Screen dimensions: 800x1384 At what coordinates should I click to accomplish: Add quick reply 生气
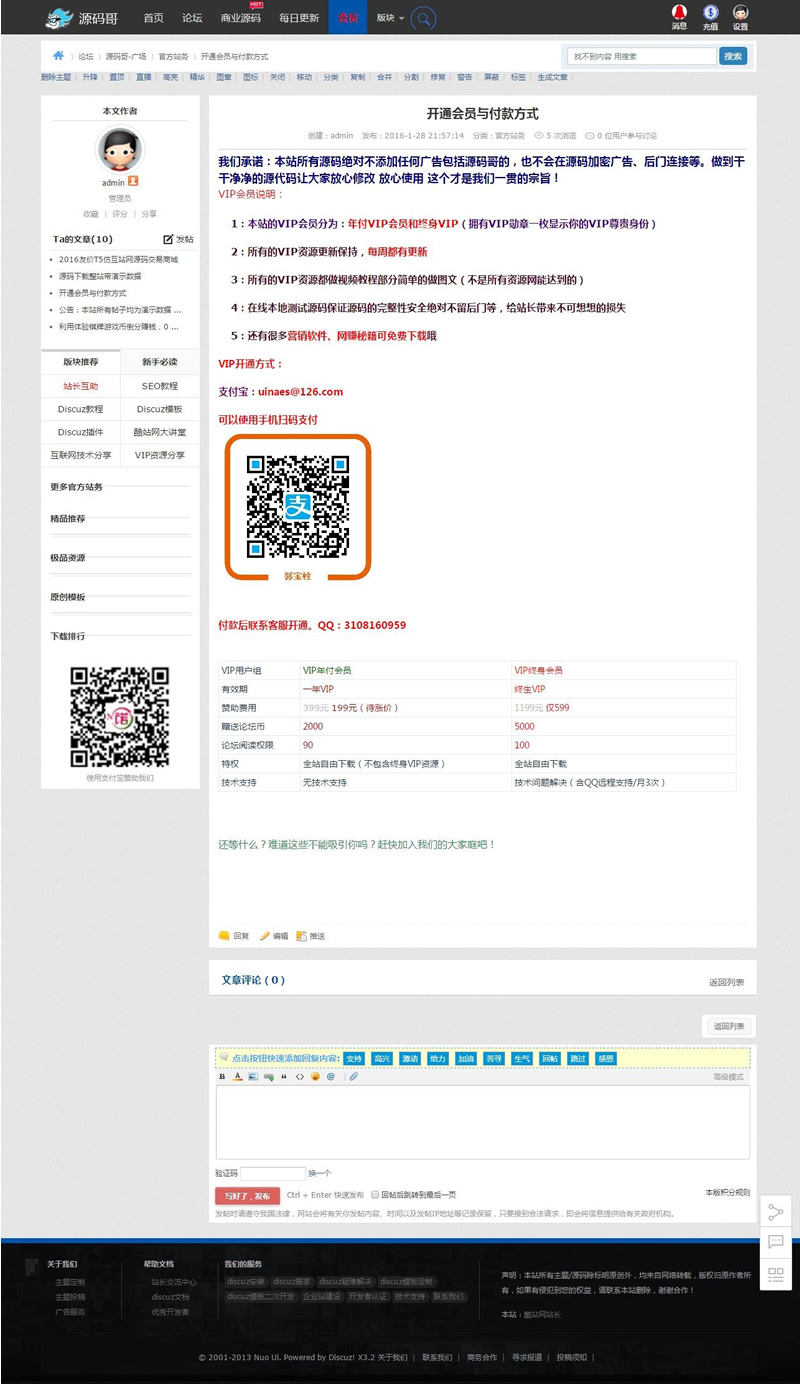point(521,1058)
